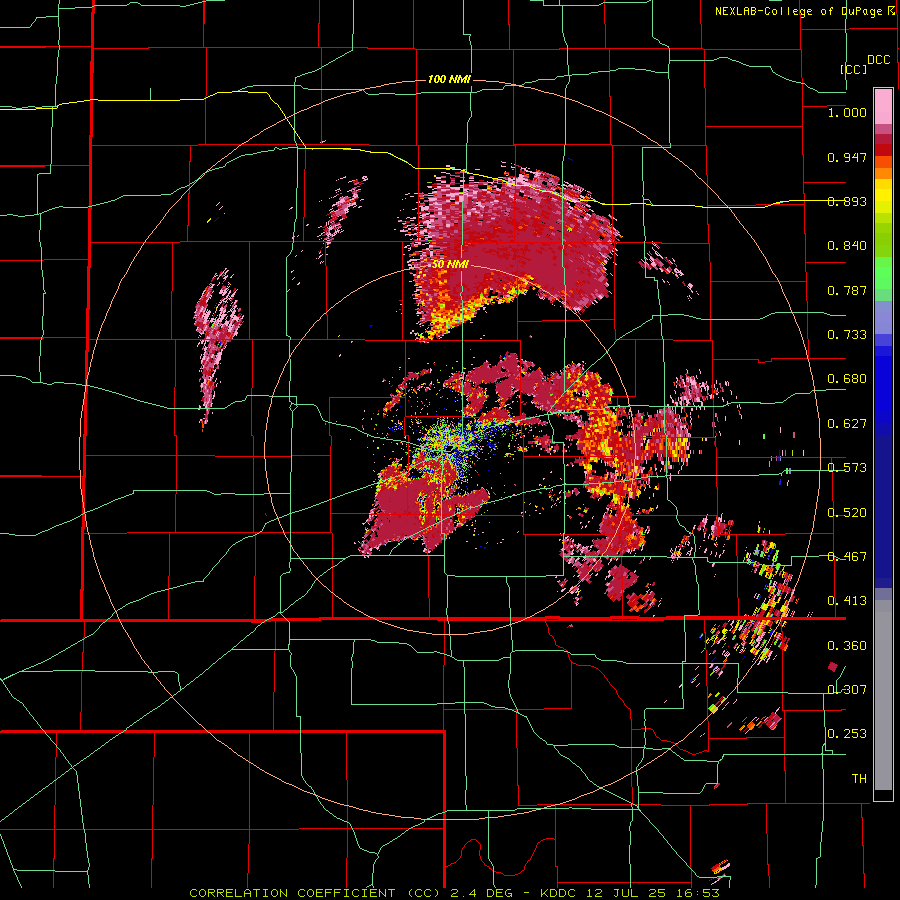Screen dimensions: 900x900
Task: Click the 0.467 color scale value
Action: pos(847,557)
